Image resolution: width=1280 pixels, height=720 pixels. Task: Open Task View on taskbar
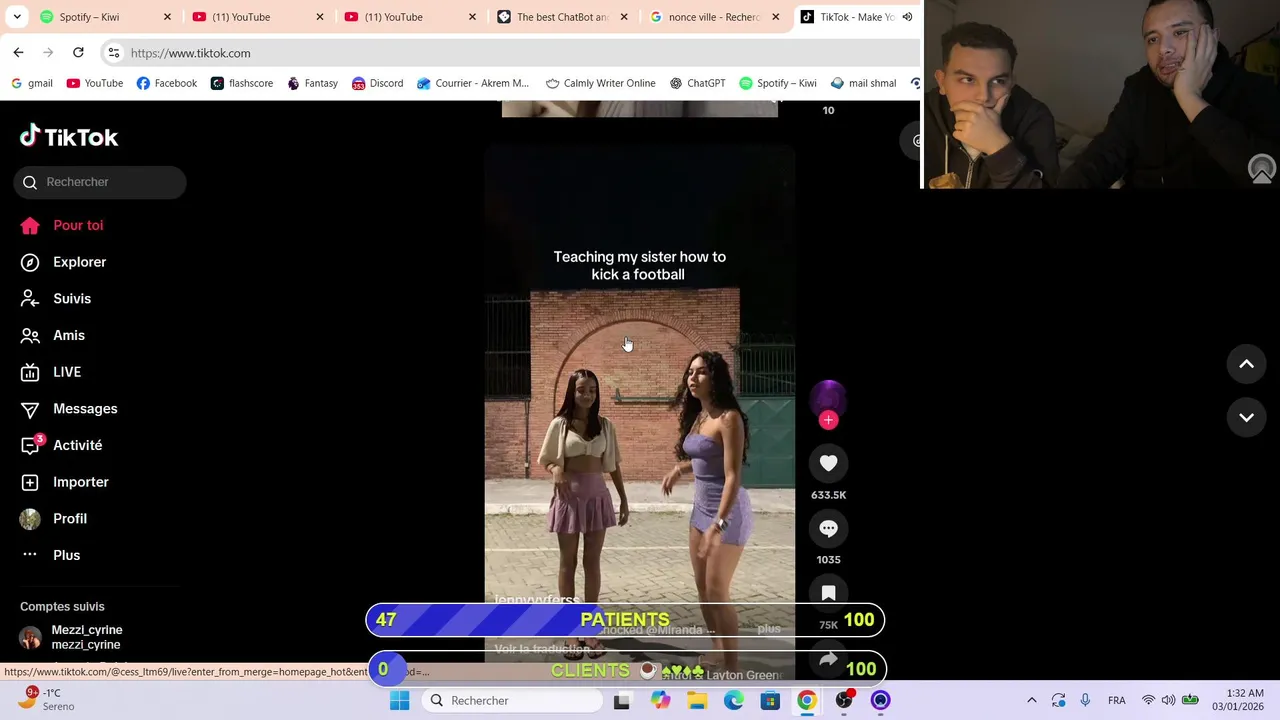(x=621, y=700)
